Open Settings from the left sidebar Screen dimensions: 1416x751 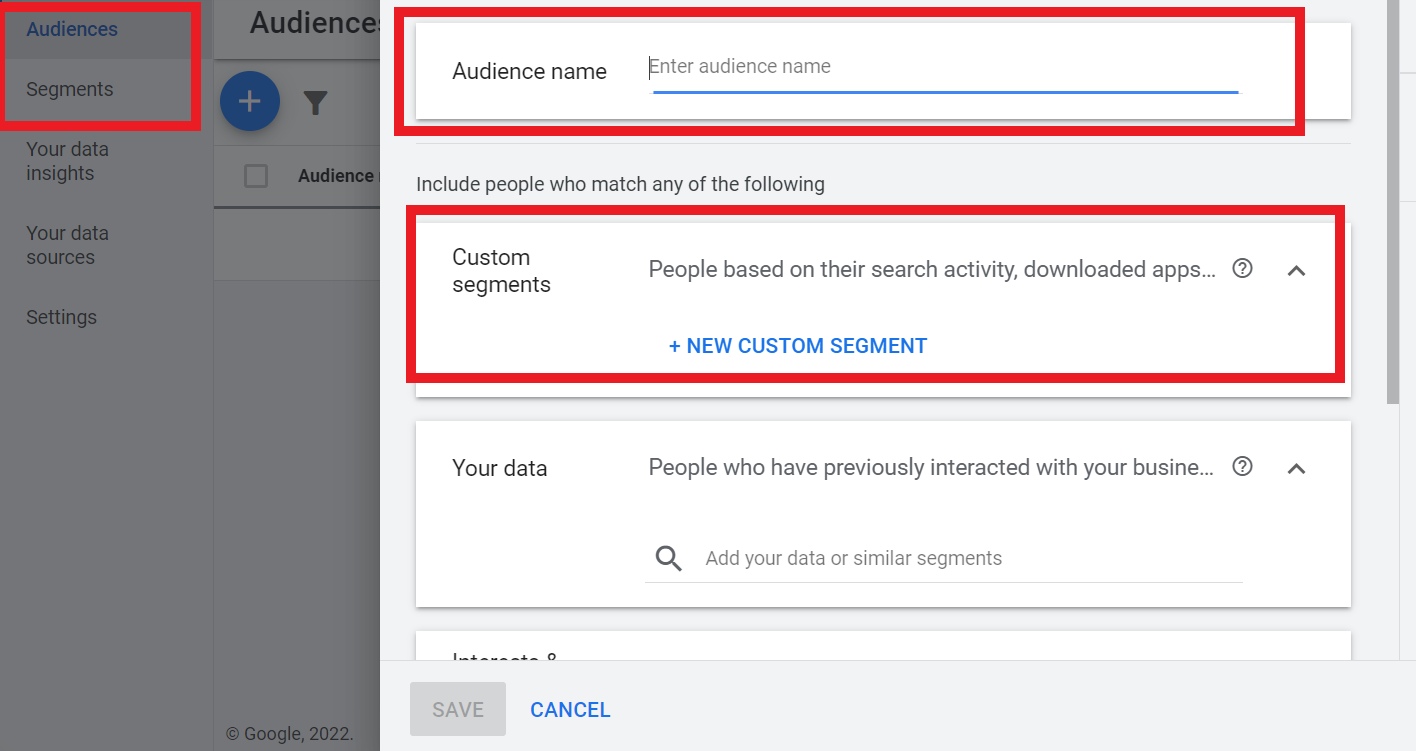coord(61,317)
